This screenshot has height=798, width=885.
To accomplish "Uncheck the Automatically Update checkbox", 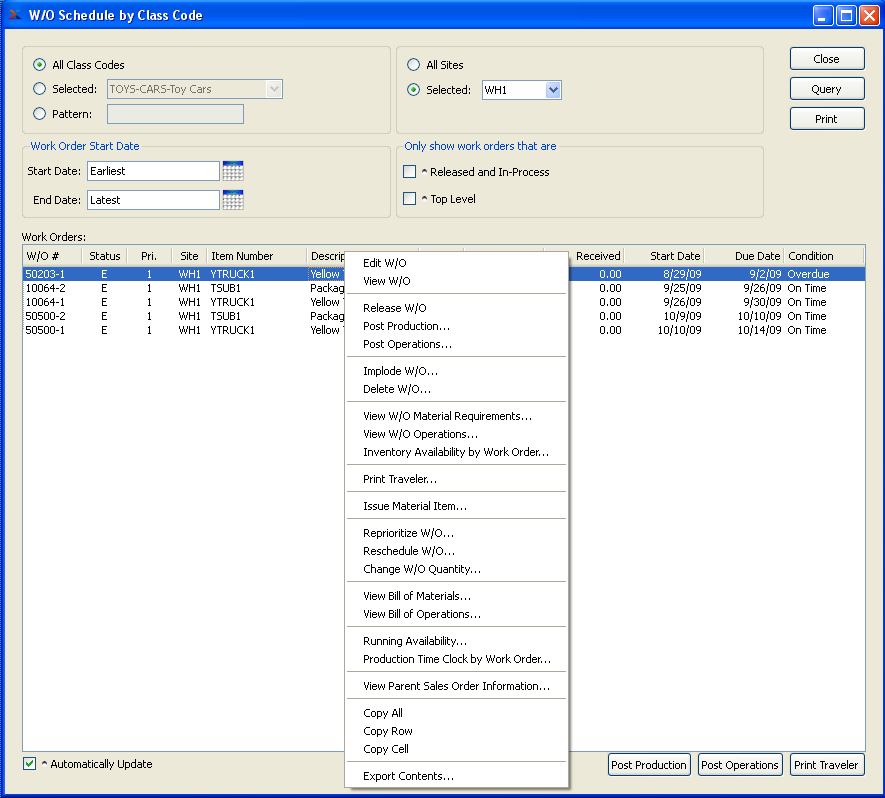I will coord(30,764).
